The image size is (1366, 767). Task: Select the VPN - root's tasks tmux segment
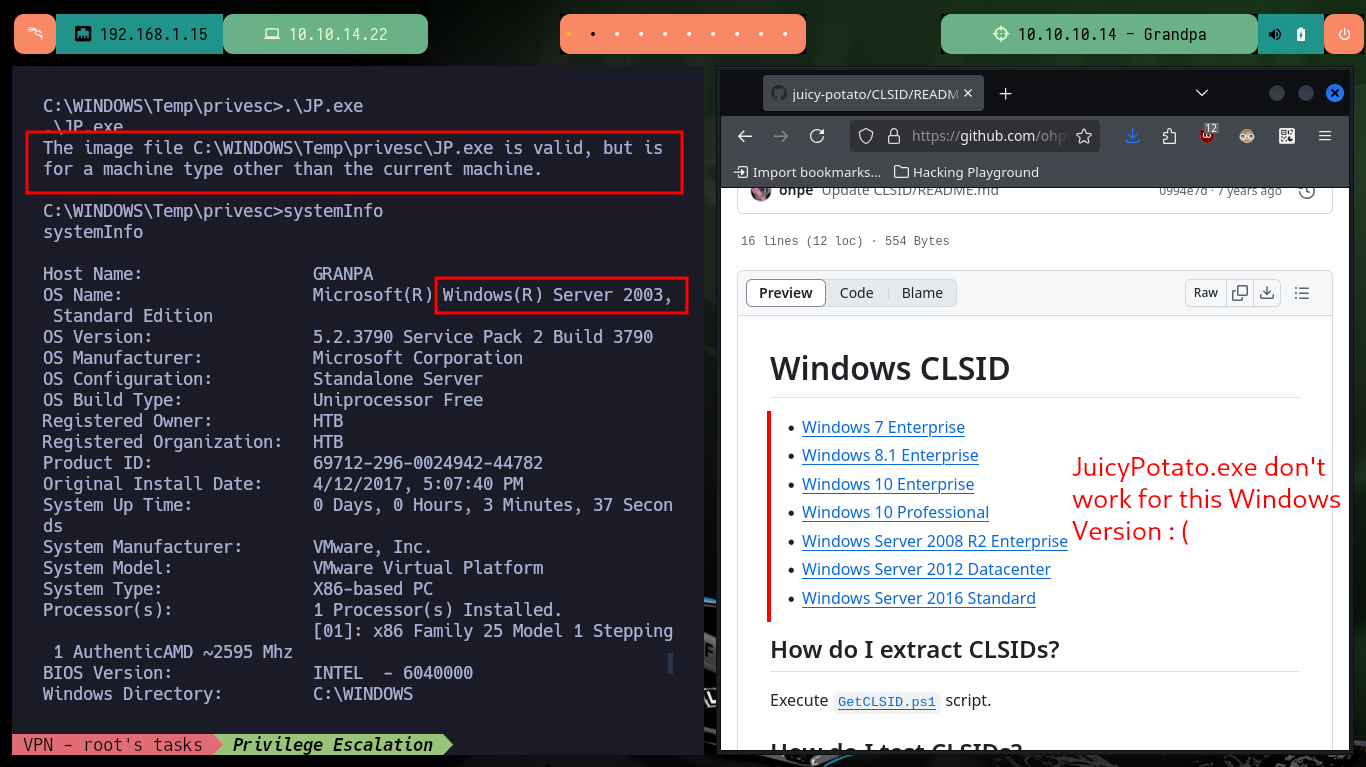(x=113, y=744)
